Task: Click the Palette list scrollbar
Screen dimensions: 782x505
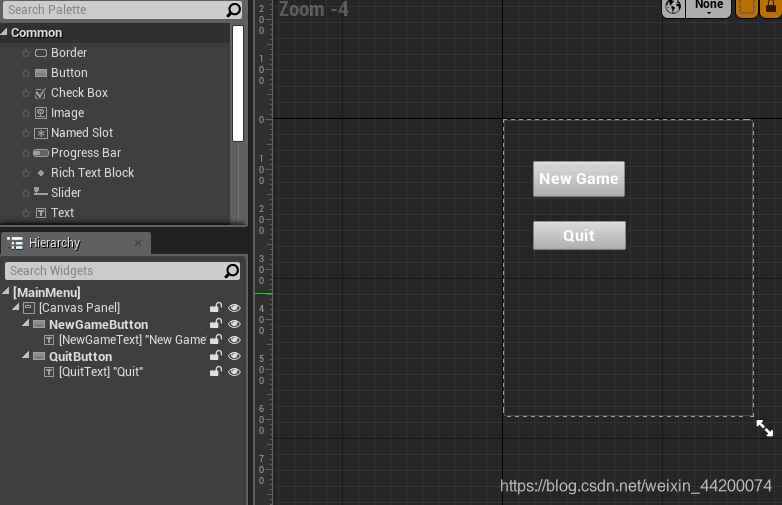Action: 238,83
